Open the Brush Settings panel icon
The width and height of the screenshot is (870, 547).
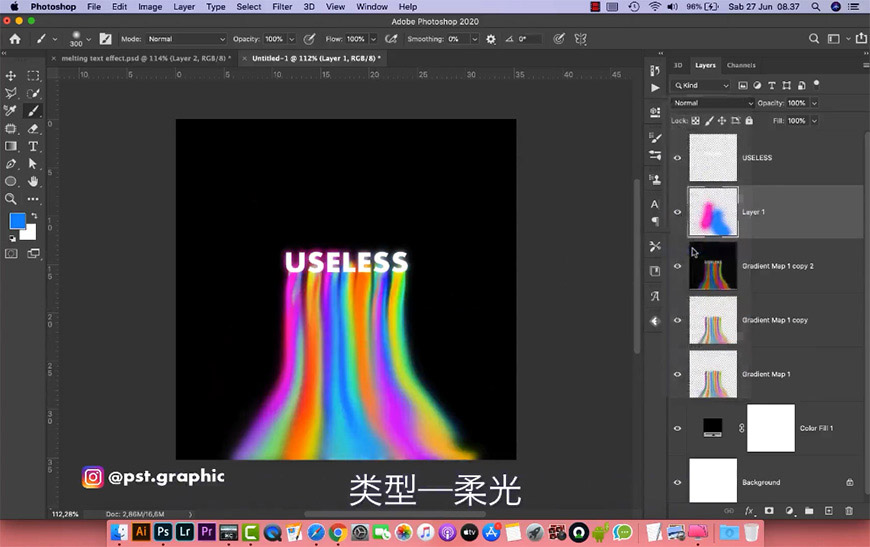pos(105,39)
